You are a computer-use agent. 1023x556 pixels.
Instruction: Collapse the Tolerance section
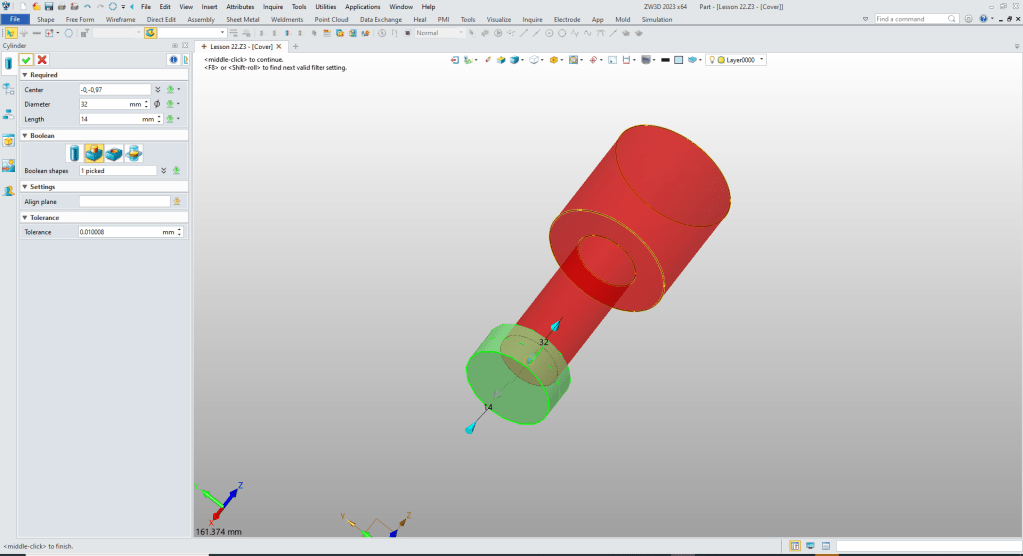coord(24,217)
